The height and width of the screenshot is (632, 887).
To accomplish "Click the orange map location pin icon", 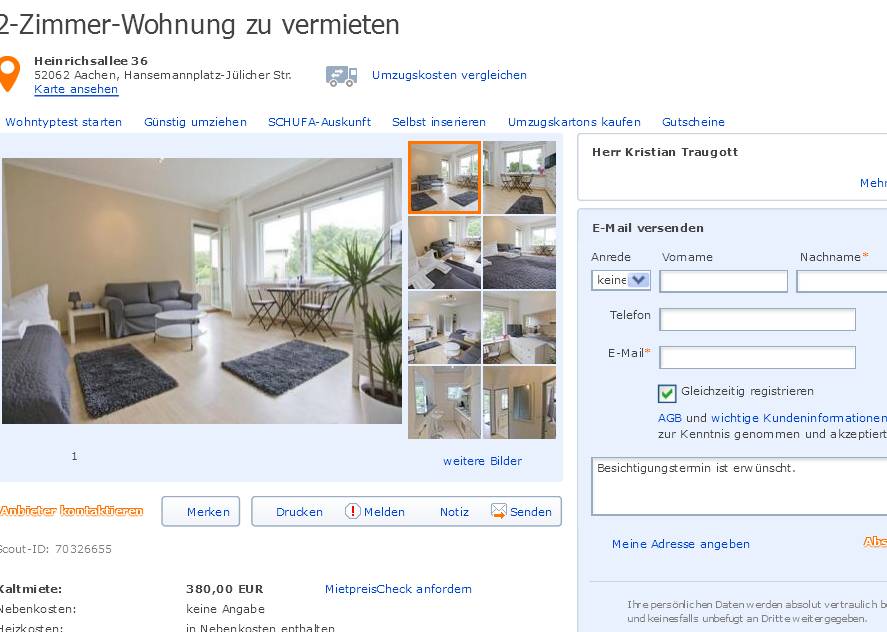I will tap(9, 73).
